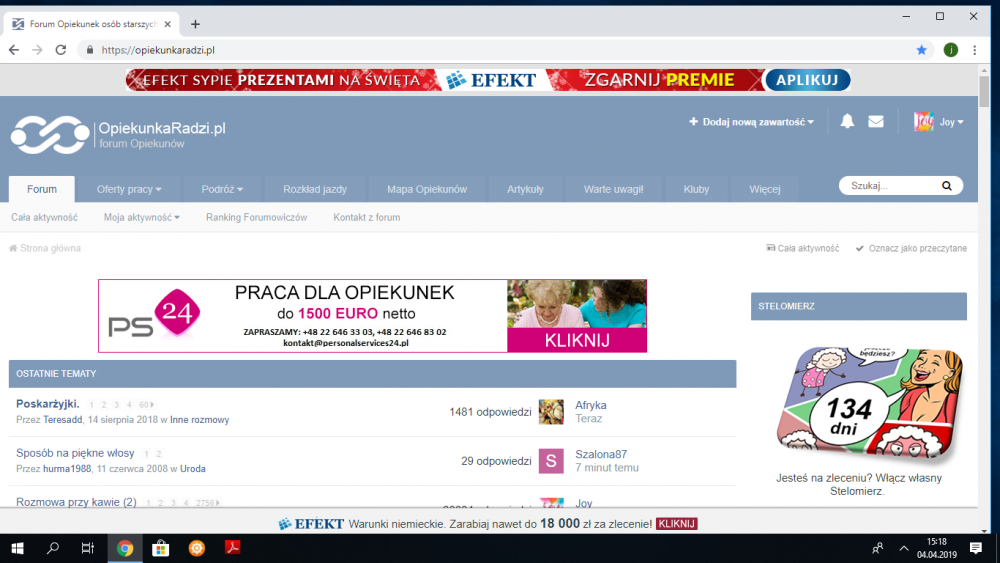
Task: Open Sposób na piękne włosy topic
Action: tap(75, 453)
